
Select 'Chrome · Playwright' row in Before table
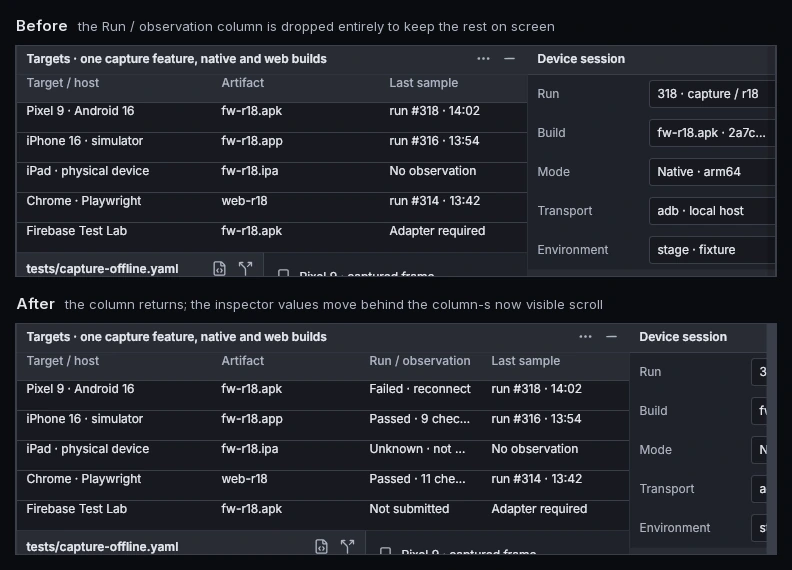pos(272,207)
